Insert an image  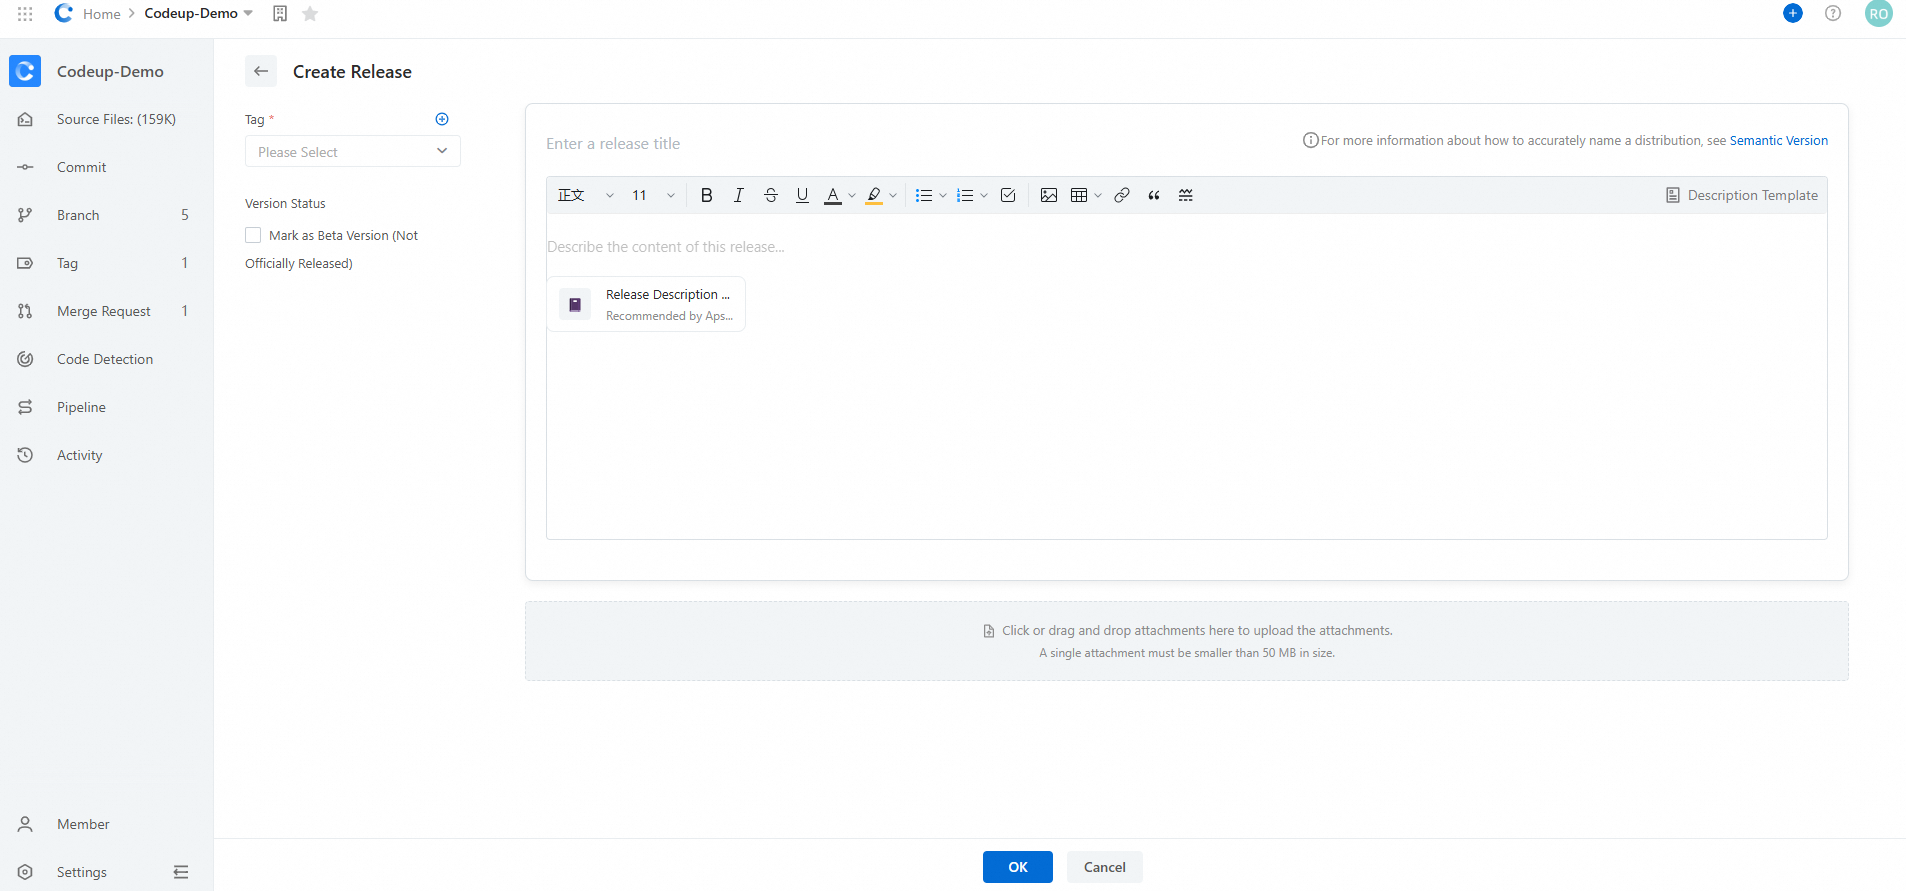point(1049,195)
